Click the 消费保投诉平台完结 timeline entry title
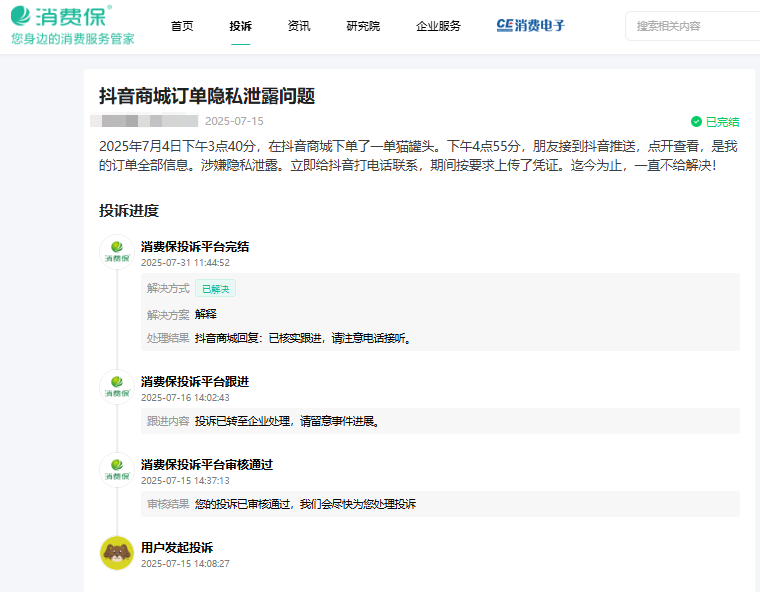760x592 pixels. [195, 246]
